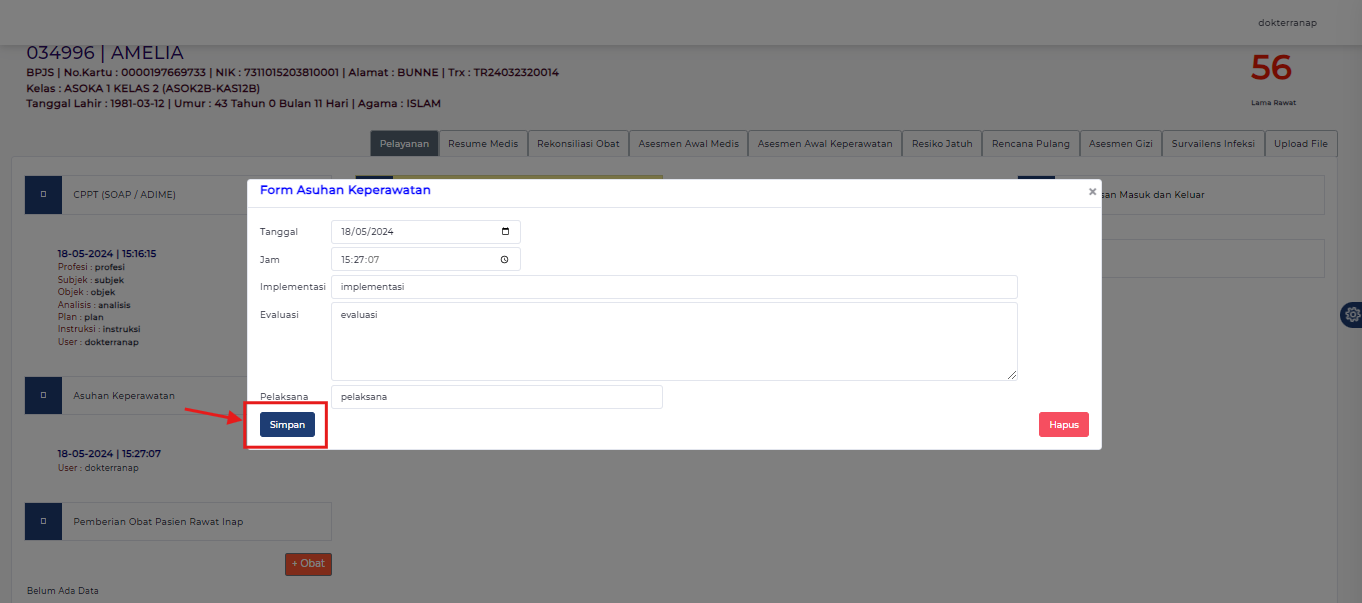
Task: Click the + Obat button to add medication
Action: [x=308, y=563]
